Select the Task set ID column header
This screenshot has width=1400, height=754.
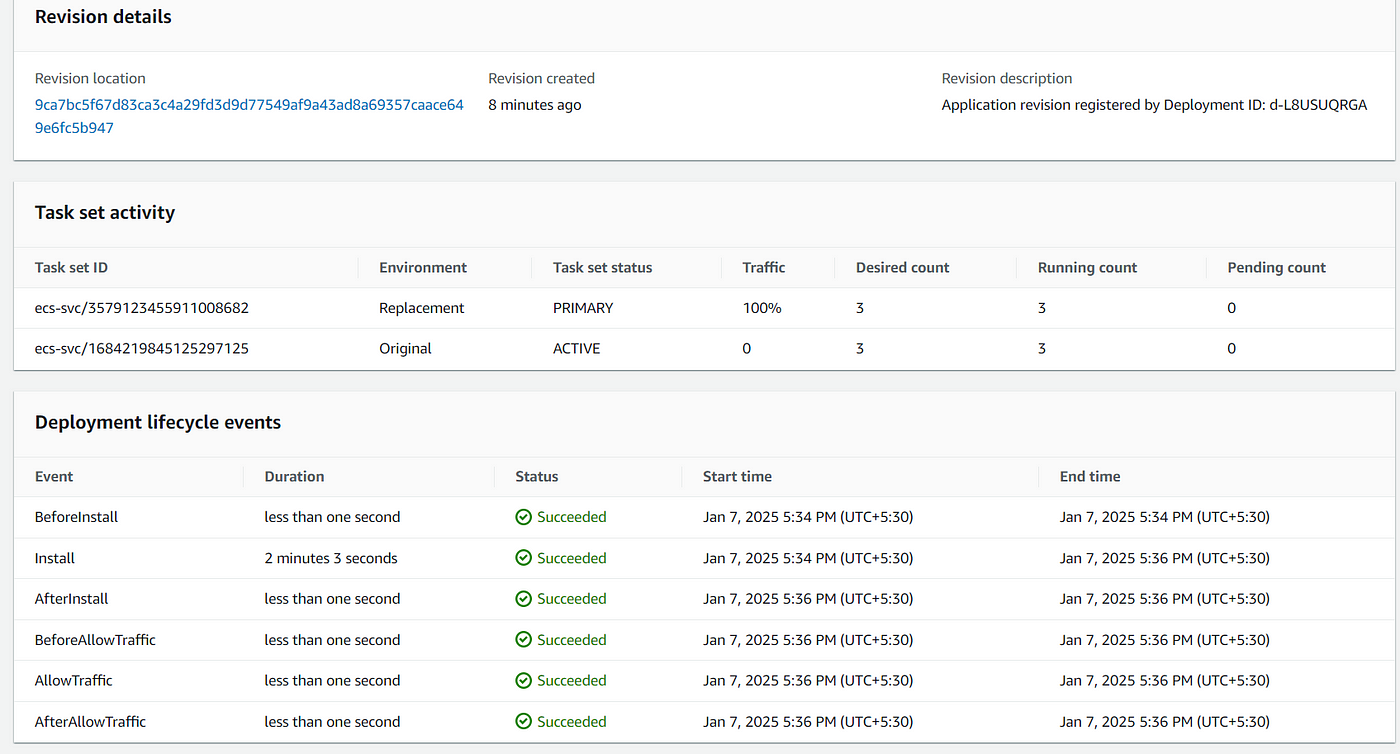71,267
